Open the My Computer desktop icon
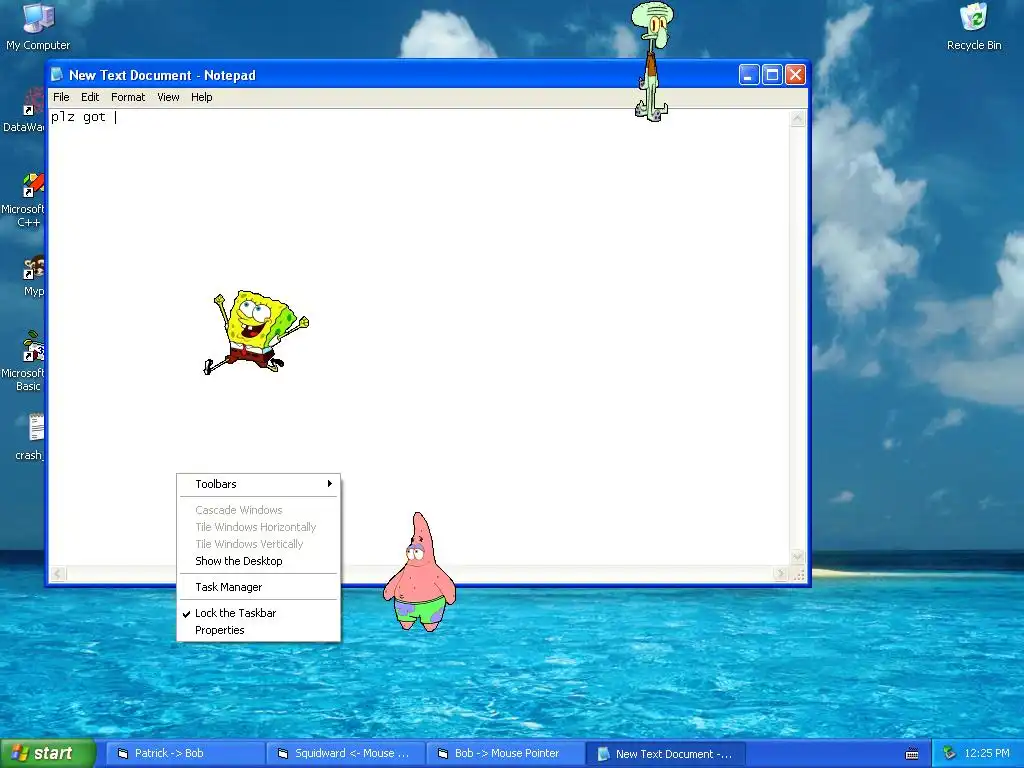 [38, 26]
